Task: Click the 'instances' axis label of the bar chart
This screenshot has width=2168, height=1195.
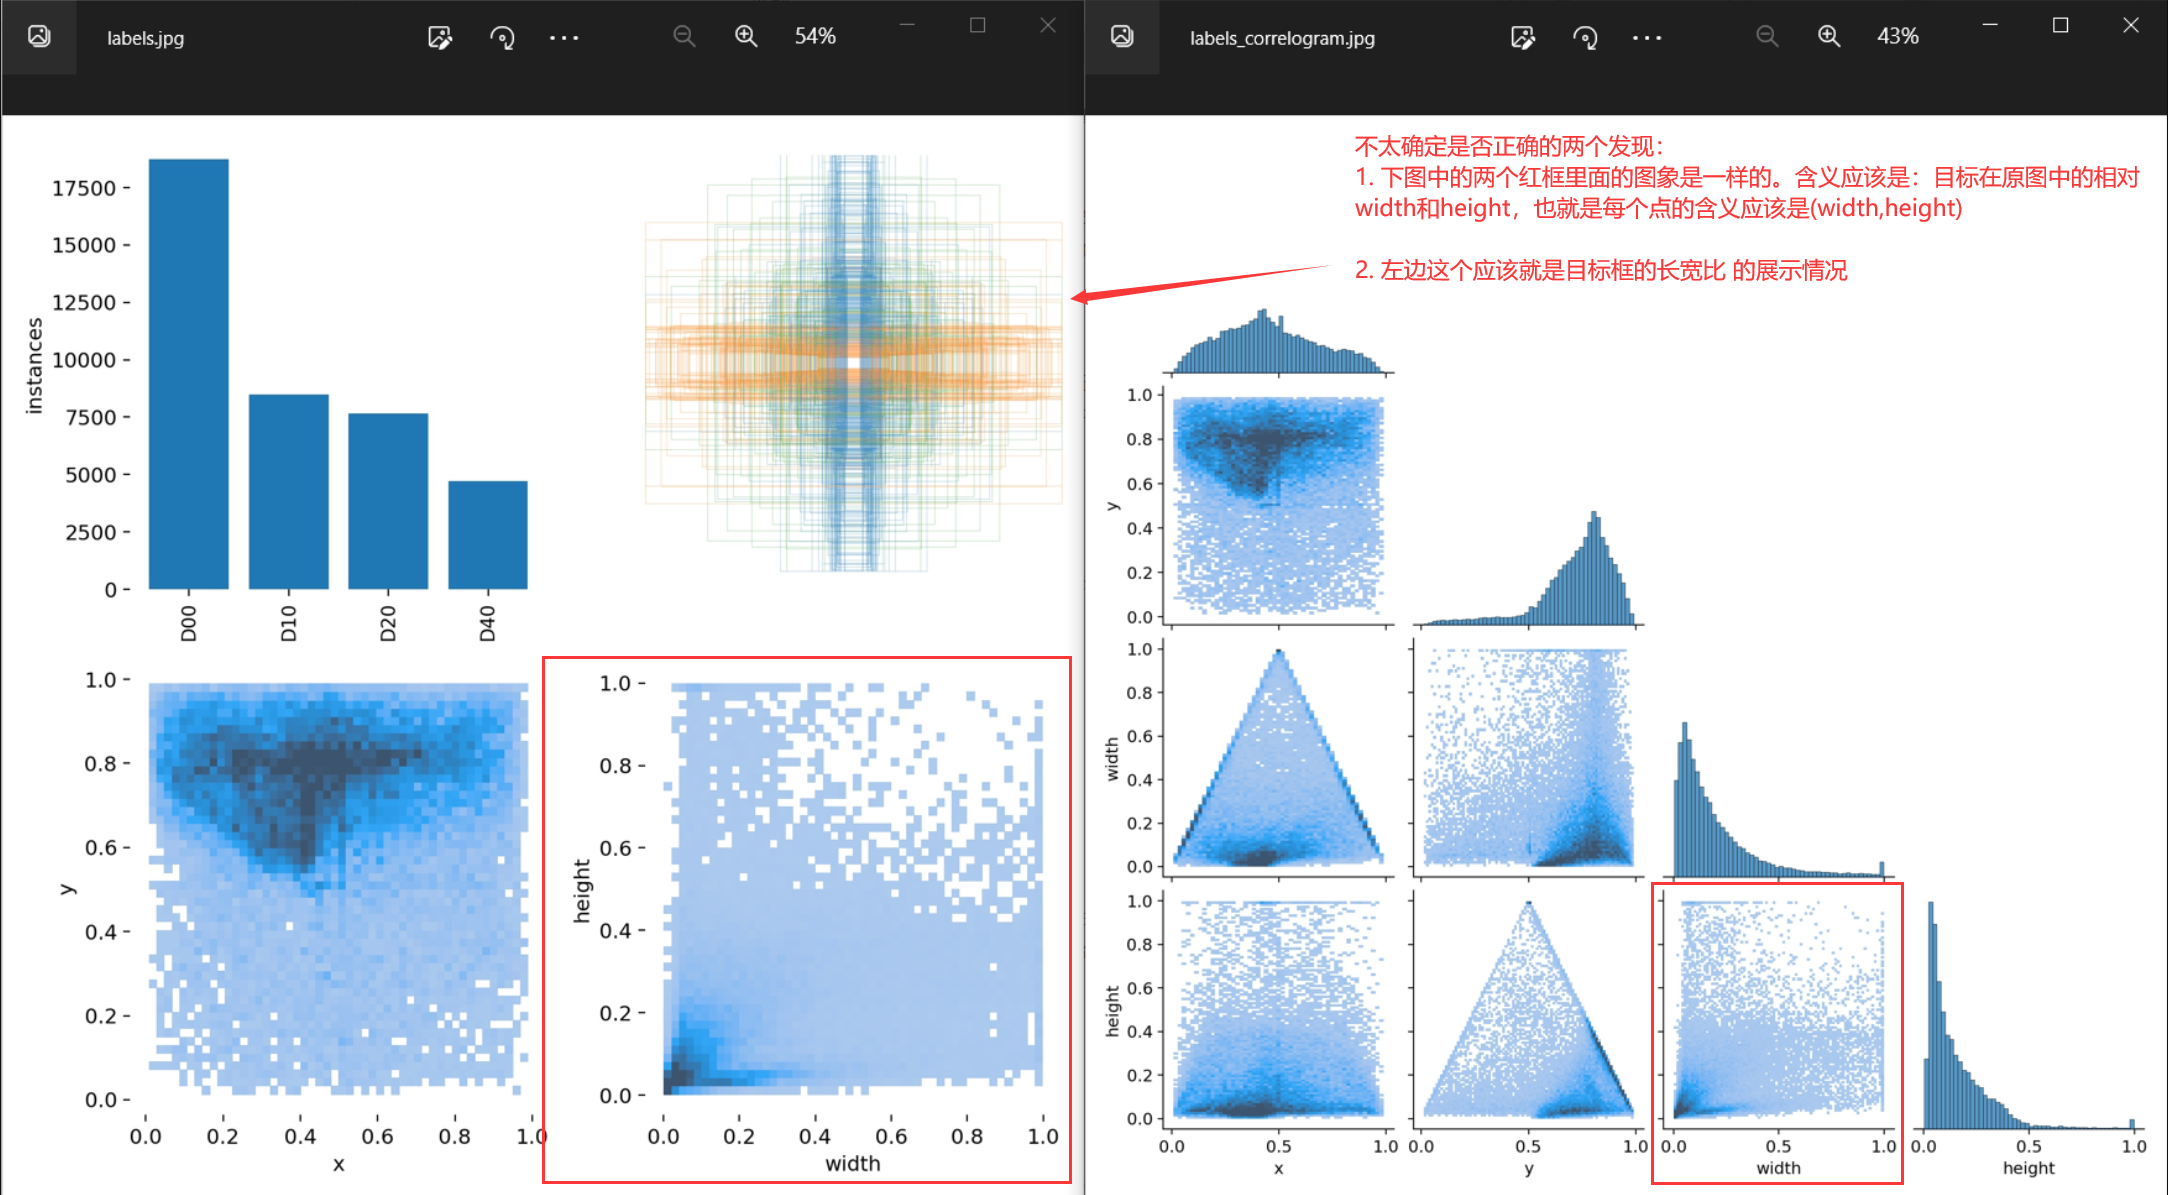Action: (35, 366)
